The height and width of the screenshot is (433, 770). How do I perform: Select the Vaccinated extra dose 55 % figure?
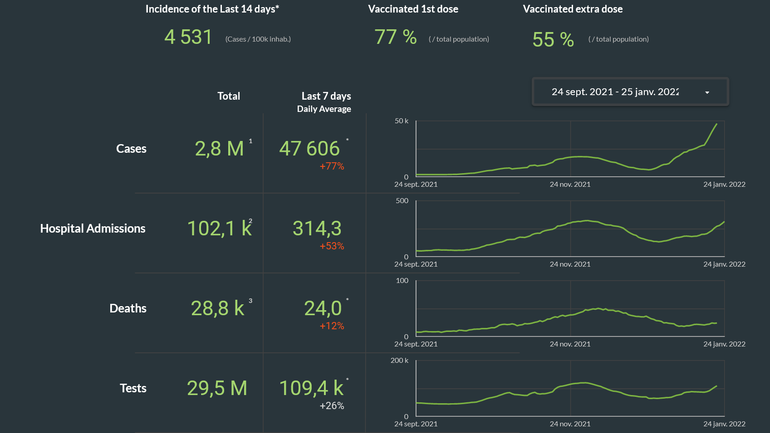click(x=553, y=39)
